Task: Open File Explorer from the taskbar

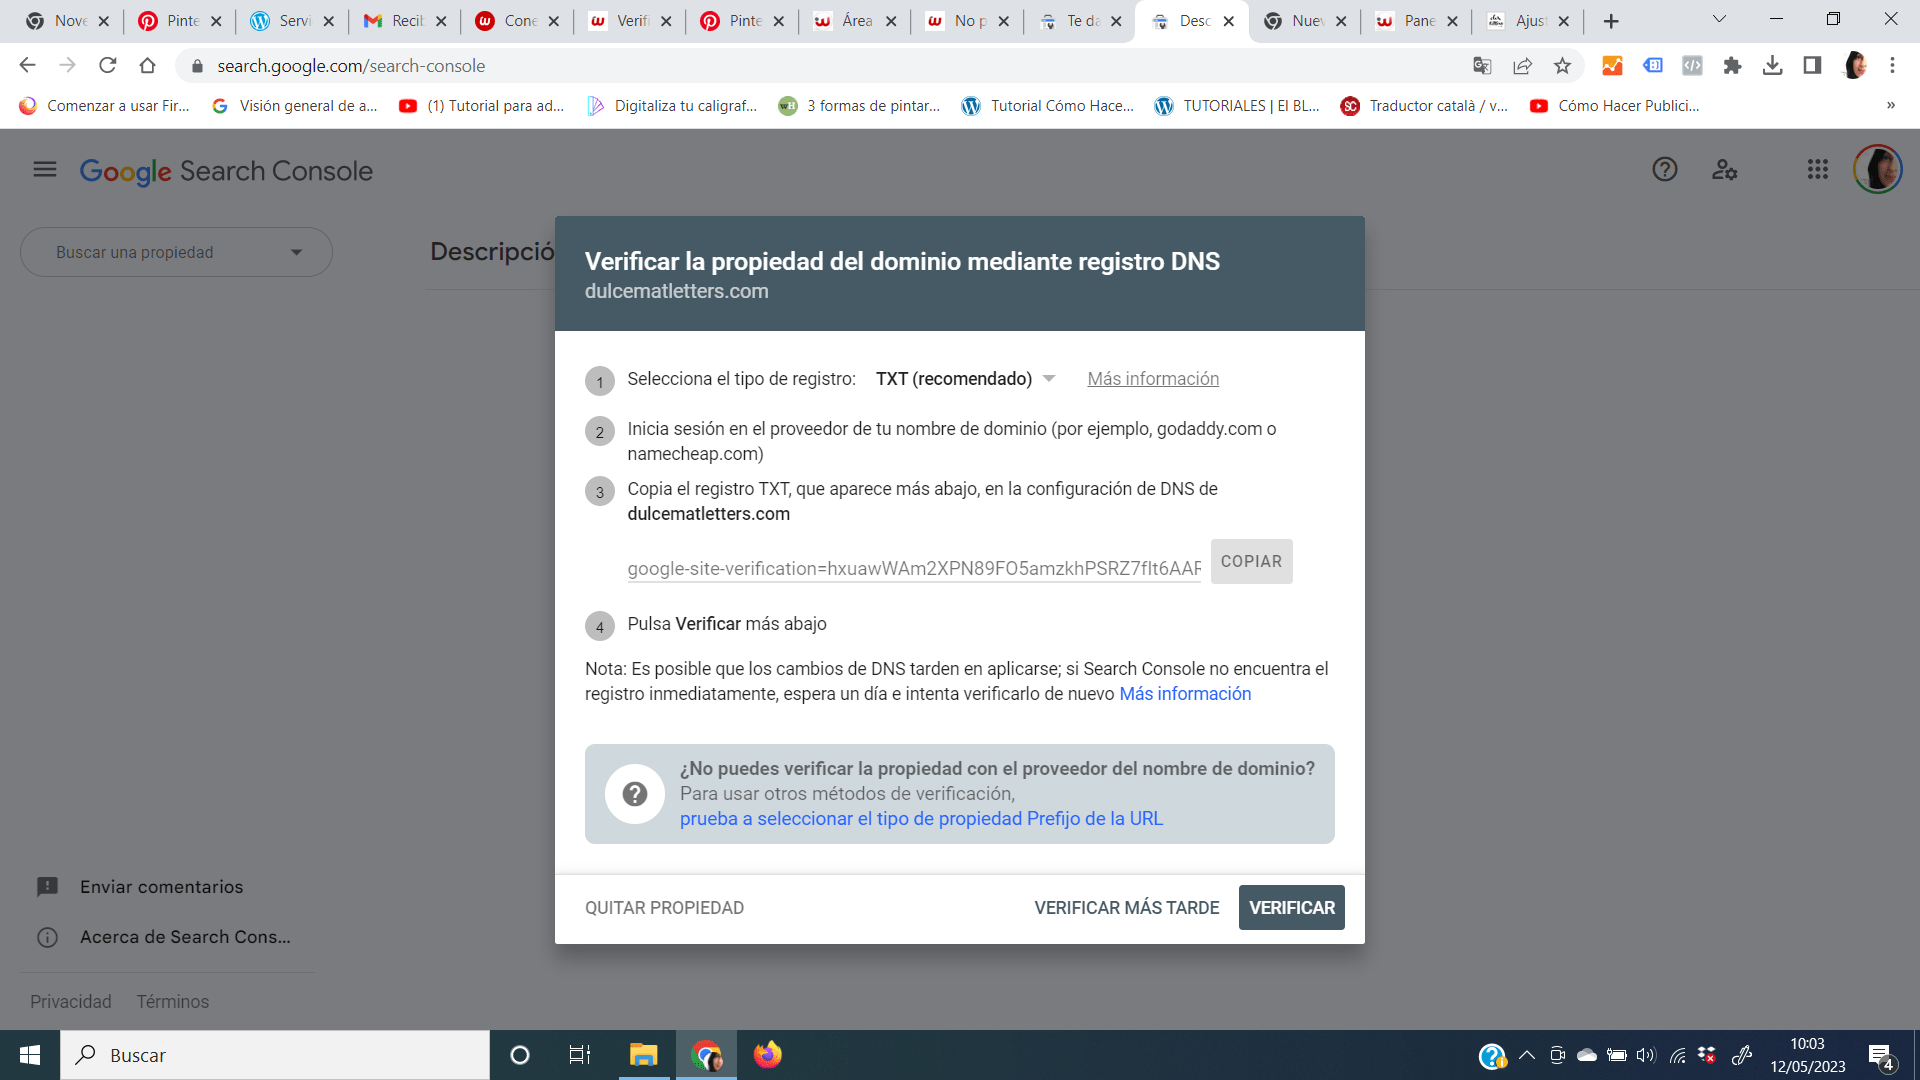Action: click(x=643, y=1055)
